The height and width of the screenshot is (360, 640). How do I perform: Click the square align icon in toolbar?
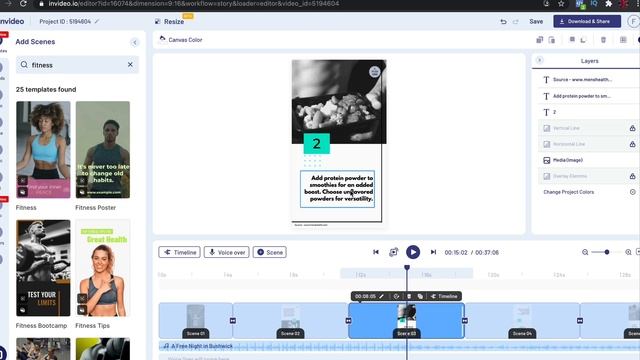point(572,40)
